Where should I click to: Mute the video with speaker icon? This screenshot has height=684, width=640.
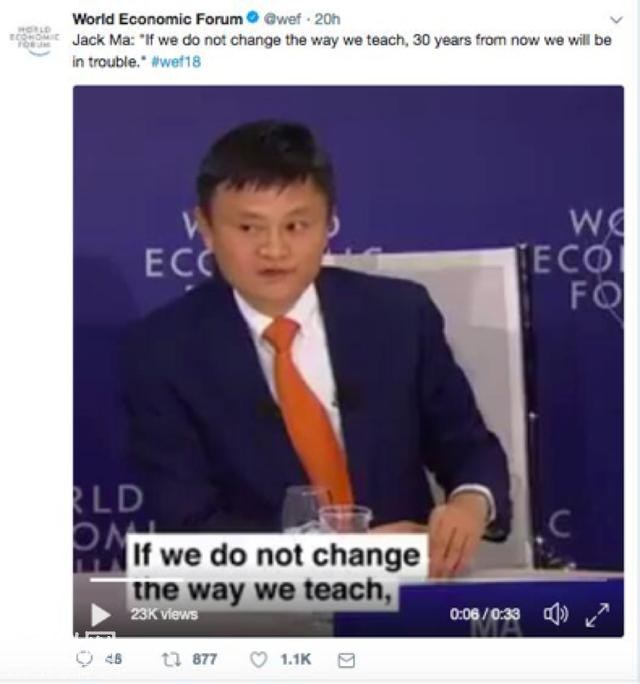556,614
